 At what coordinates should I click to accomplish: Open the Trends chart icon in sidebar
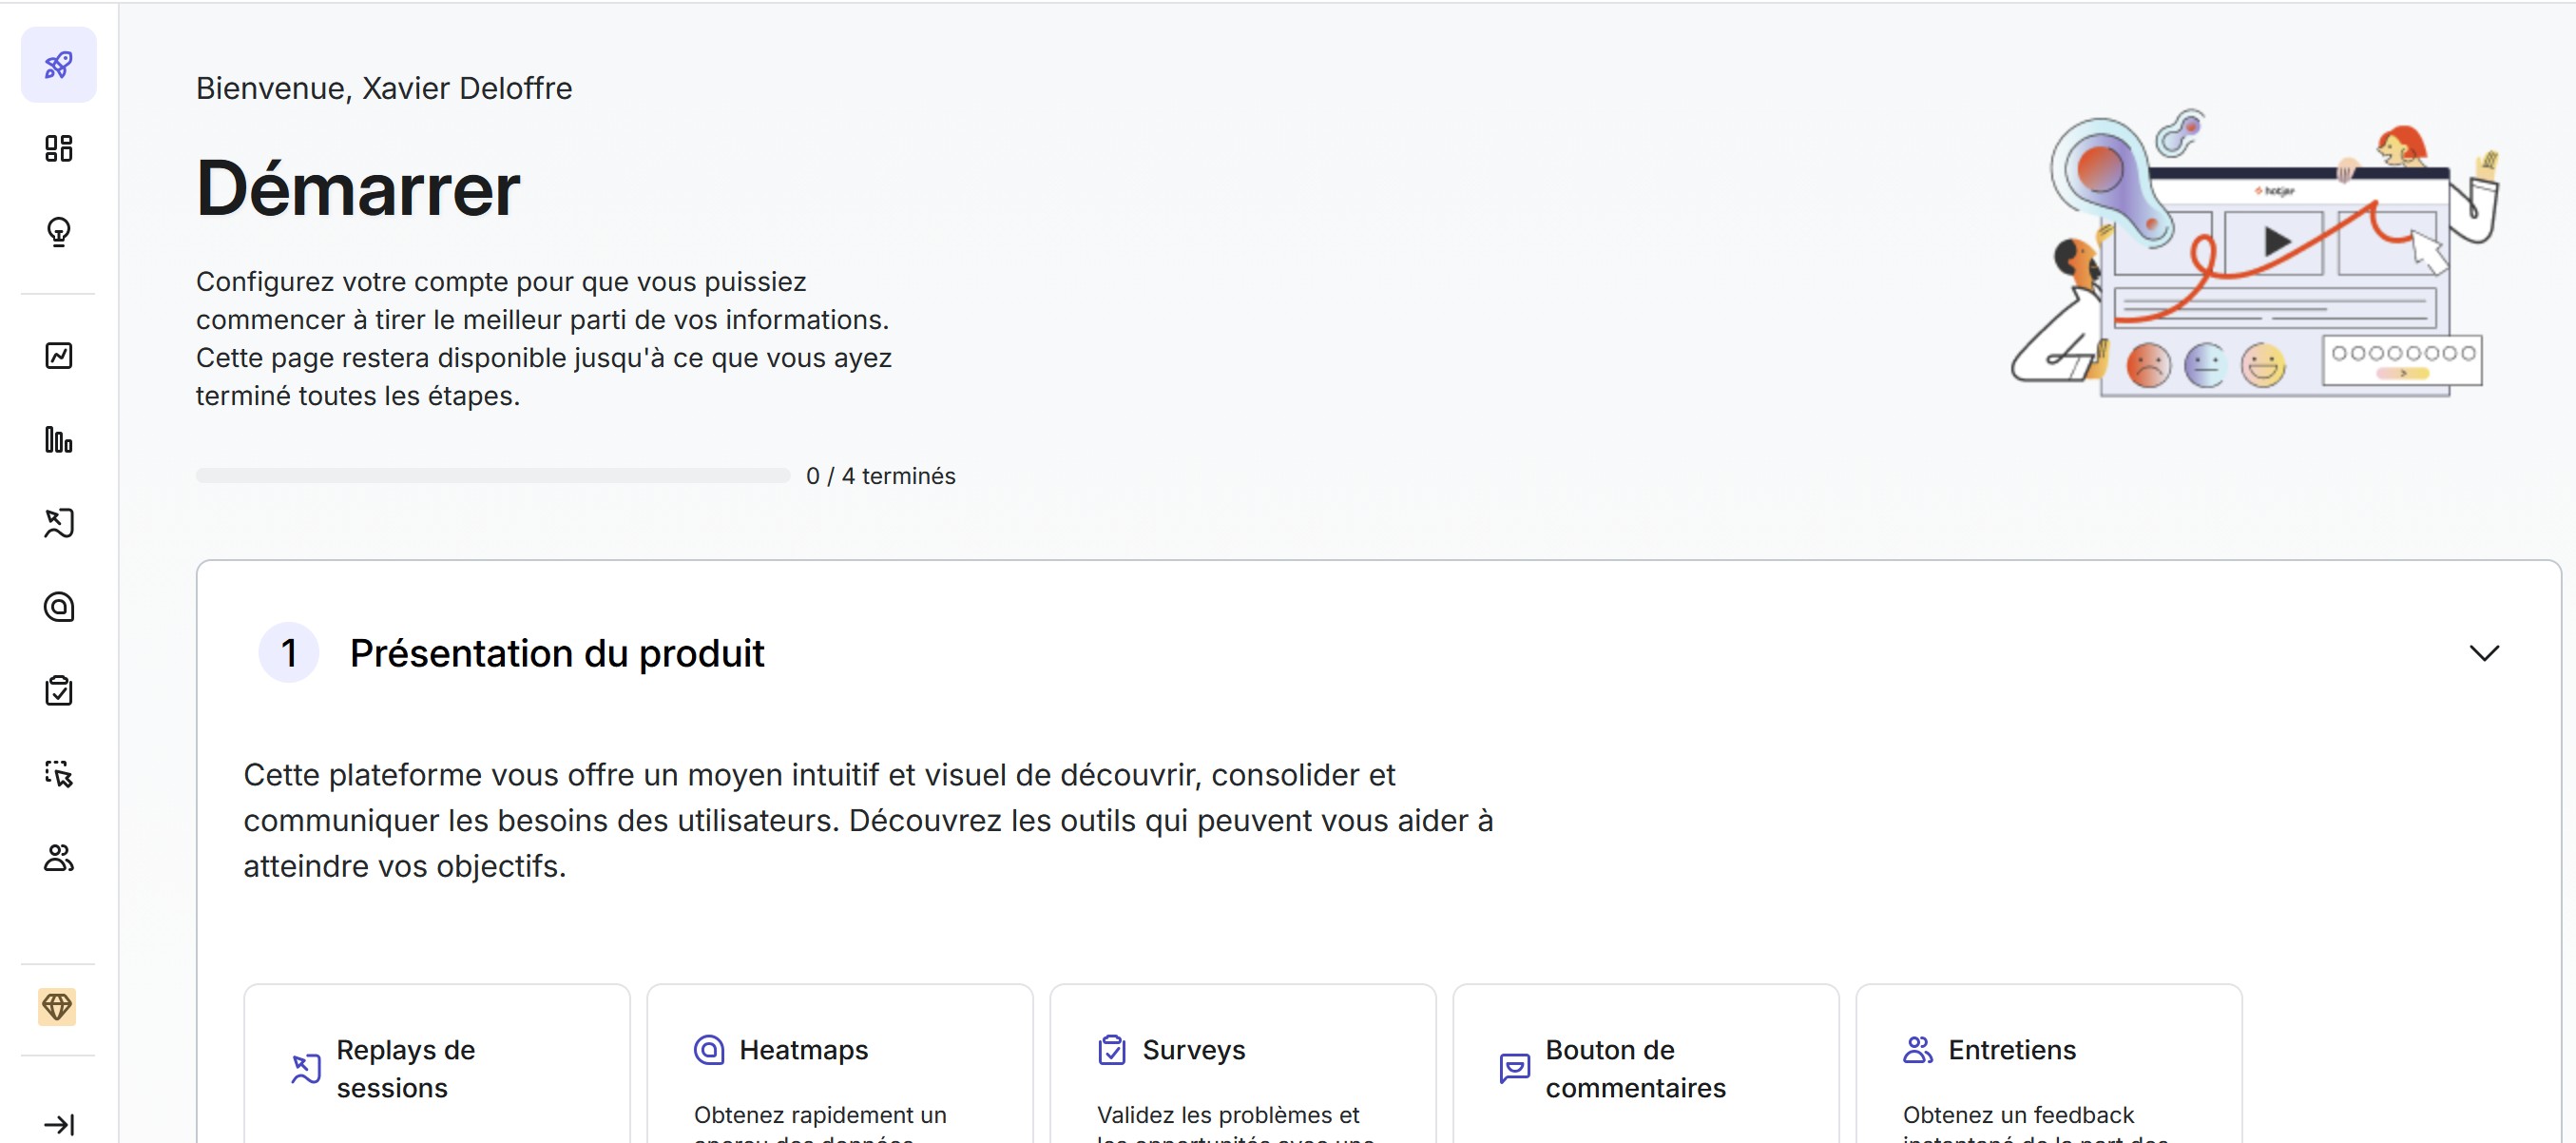[x=58, y=356]
